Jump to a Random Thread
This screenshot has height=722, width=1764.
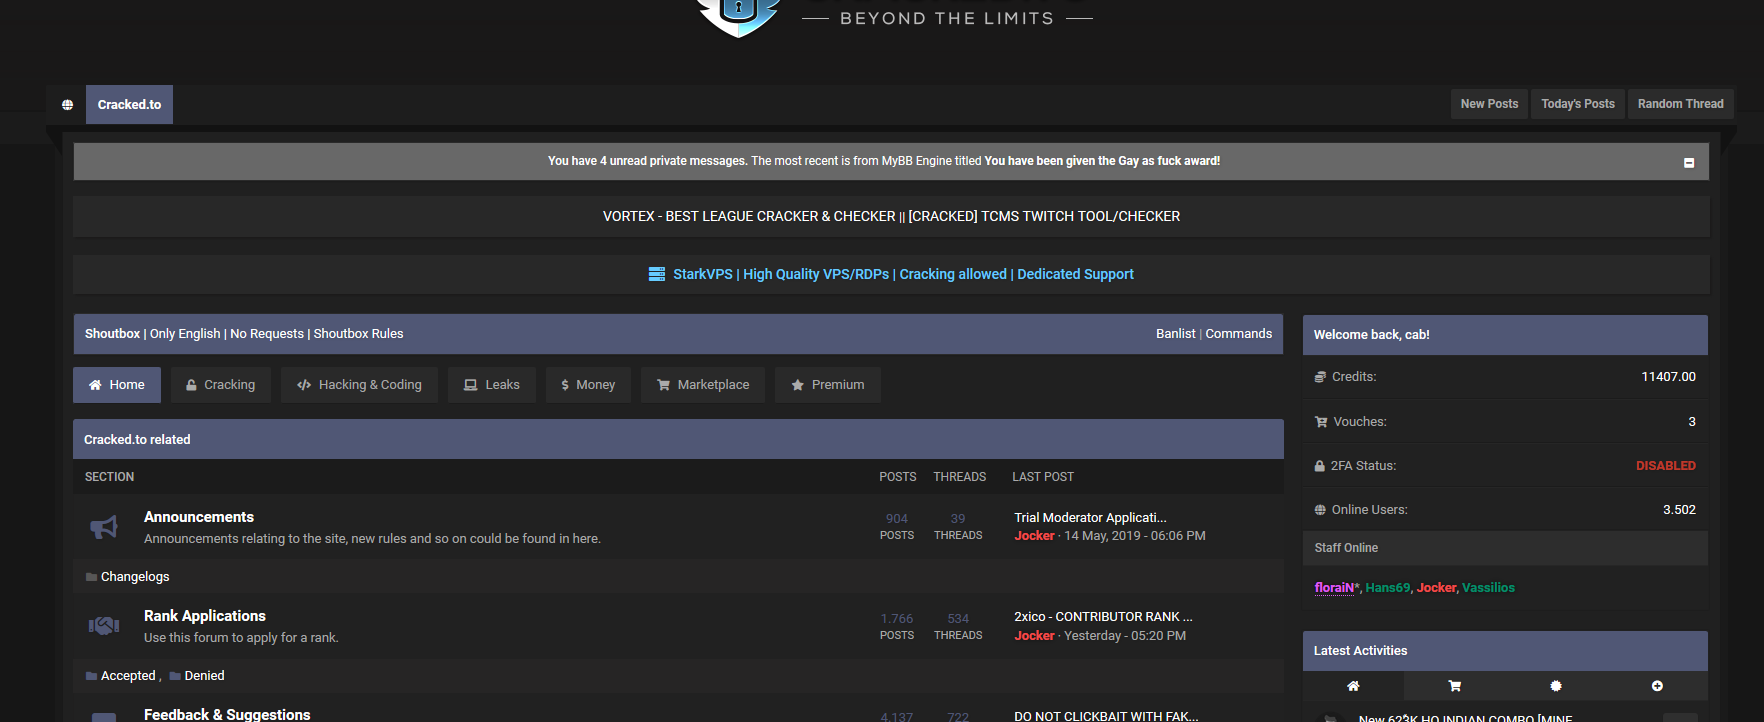(1681, 104)
